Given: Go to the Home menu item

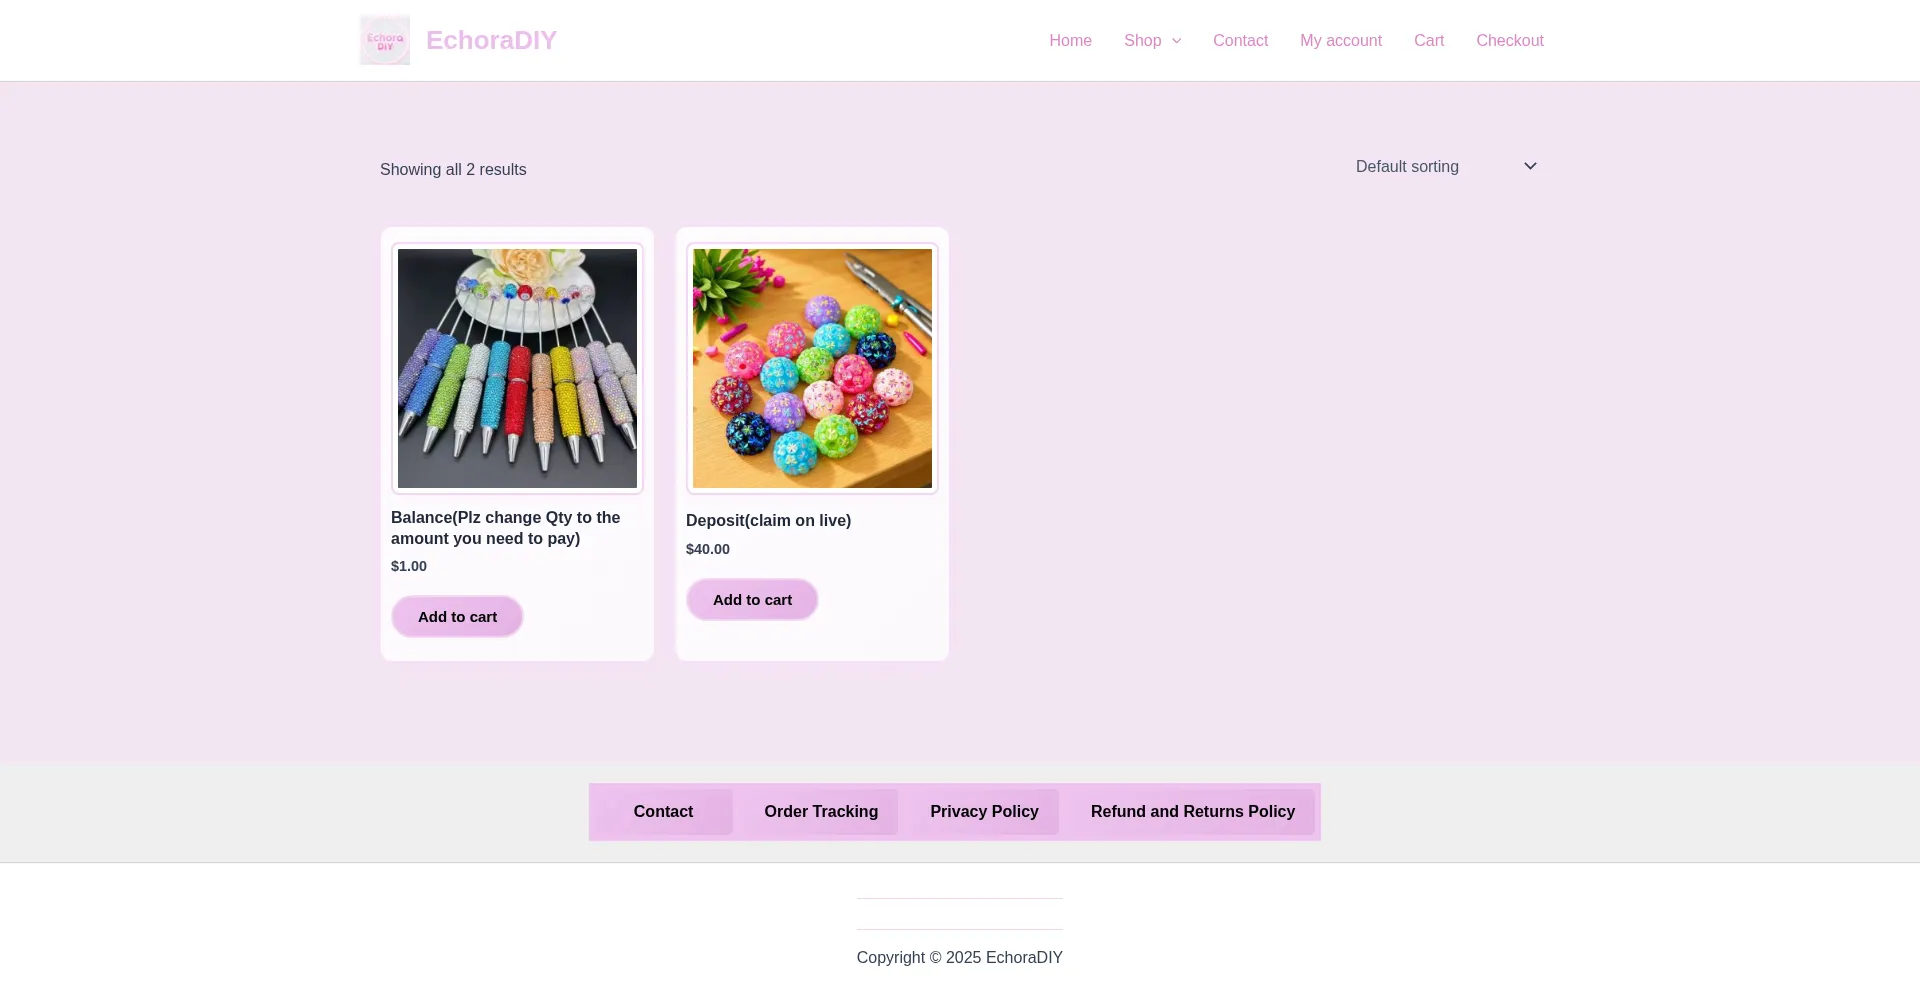Looking at the screenshot, I should pos(1070,40).
